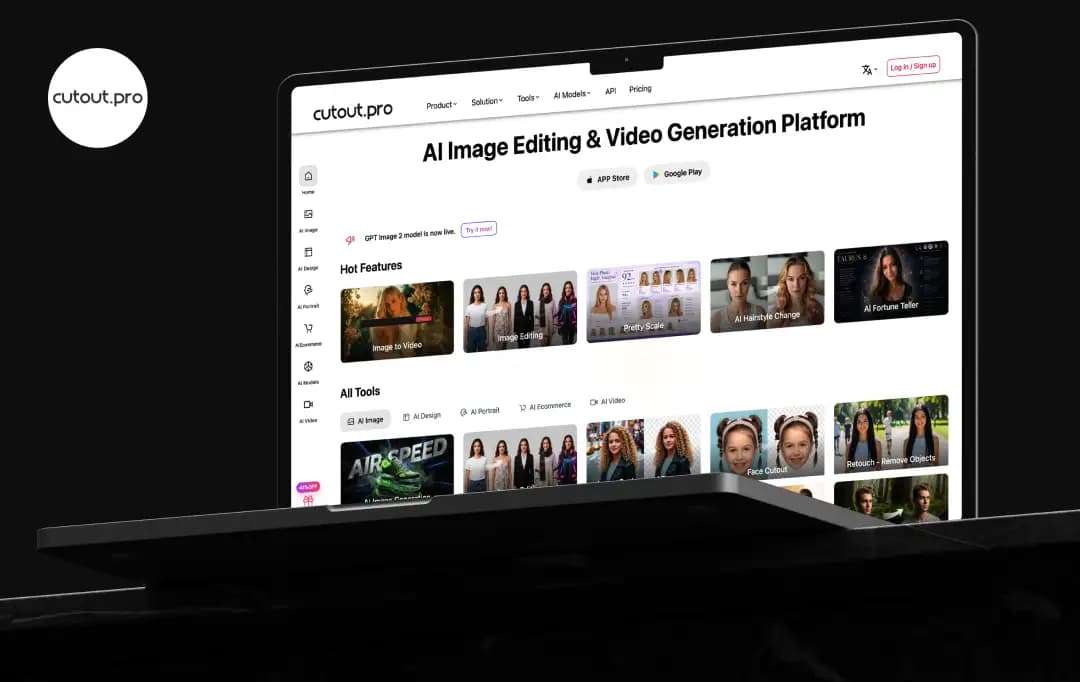
Task: Click the Google Play download button
Action: [677, 173]
